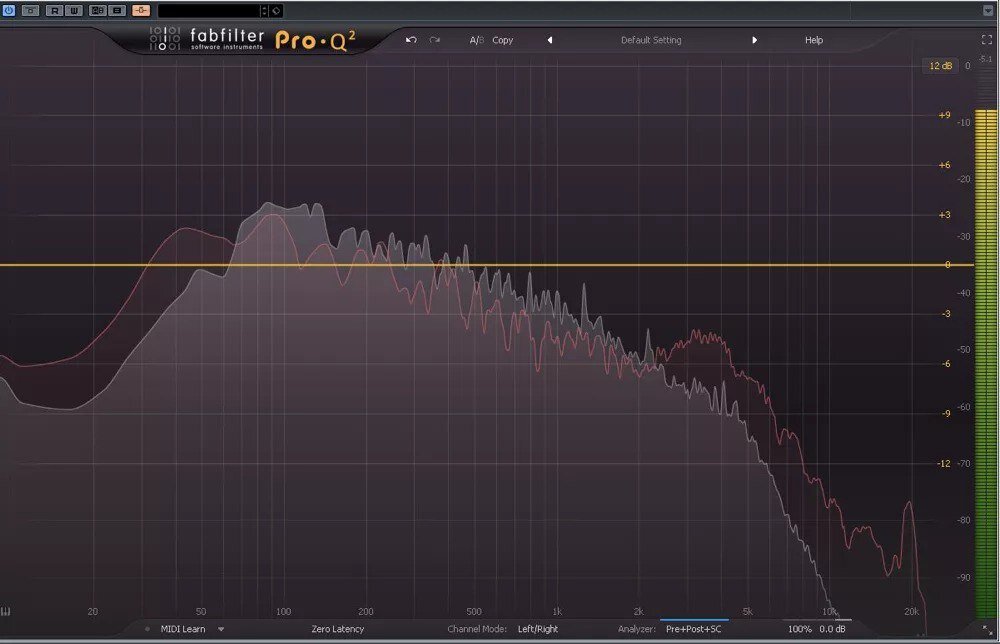Open the host preset management icon
Viewport: 1000px width, 644px height.
point(276,11)
